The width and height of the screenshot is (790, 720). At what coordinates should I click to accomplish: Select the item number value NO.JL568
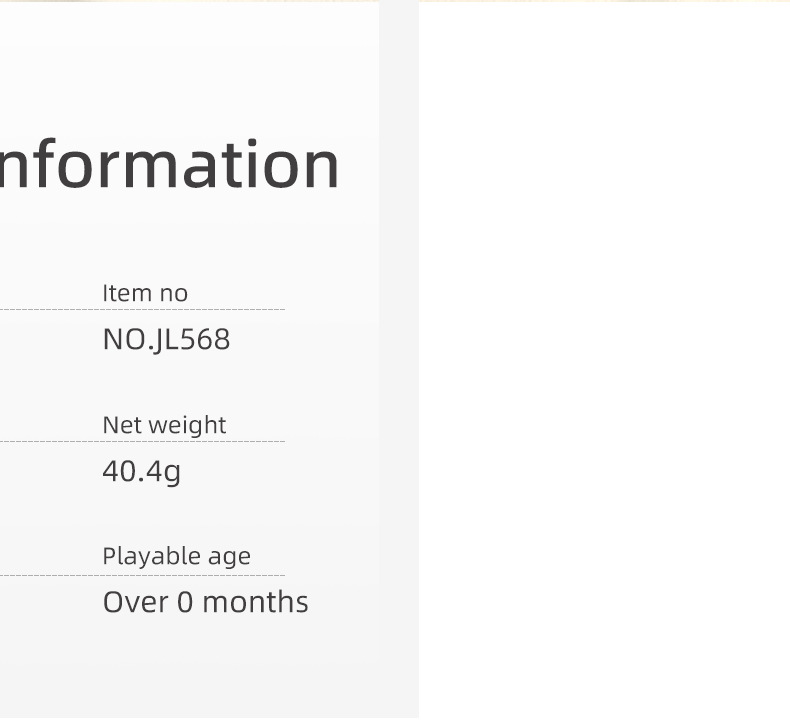[166, 340]
